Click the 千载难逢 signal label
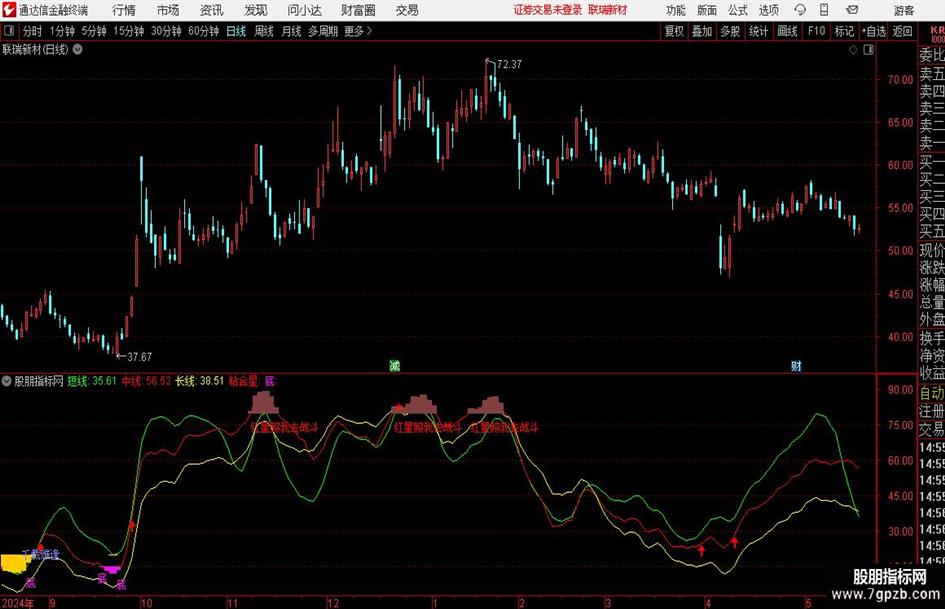Image resolution: width=945 pixels, height=609 pixels. (40, 554)
